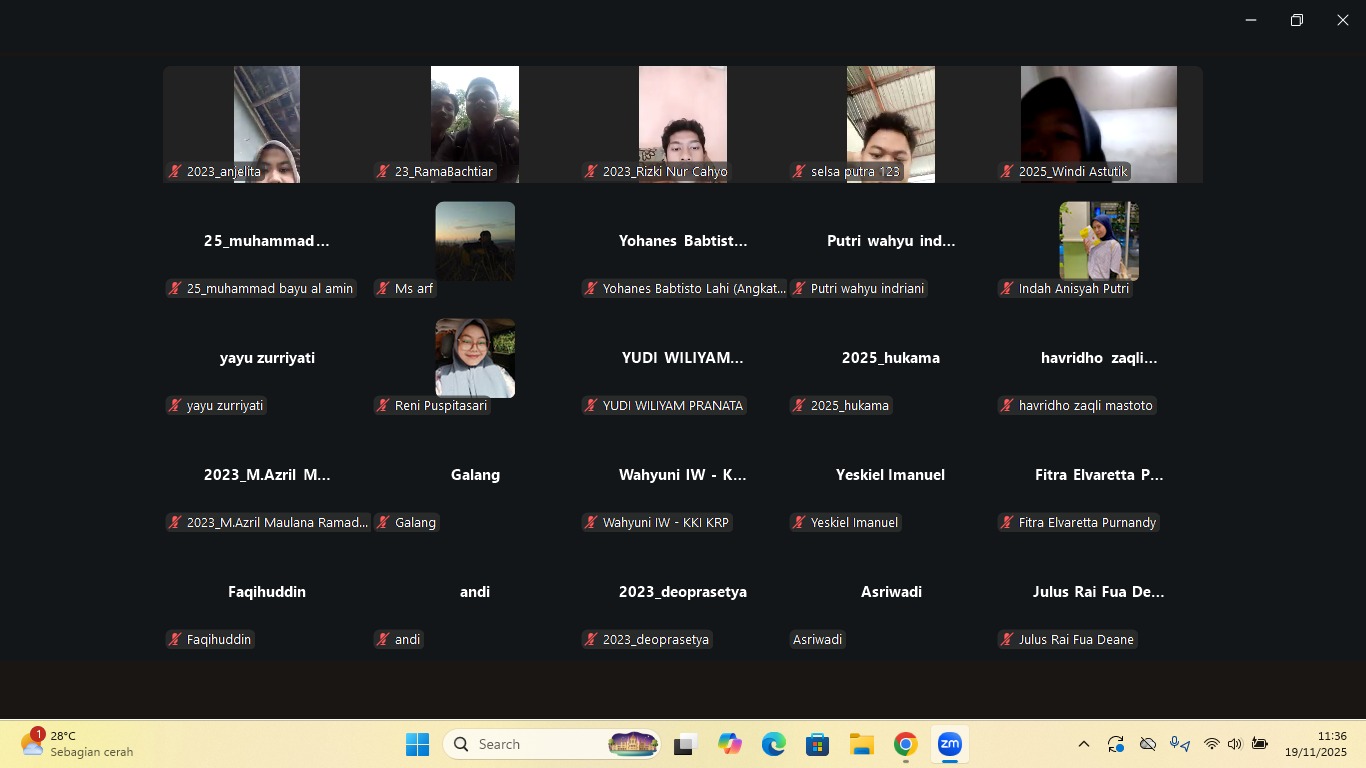The width and height of the screenshot is (1366, 768).
Task: Open the clock and date calendar flyout
Action: tap(1315, 744)
